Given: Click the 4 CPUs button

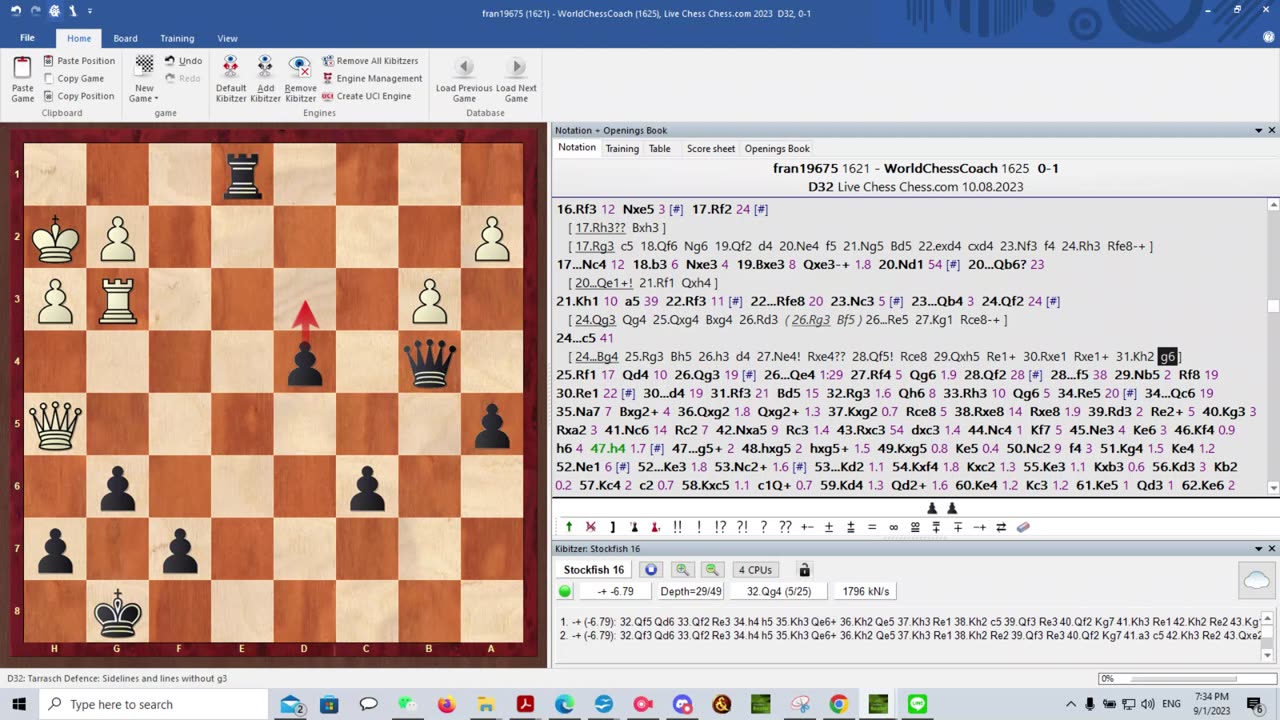Looking at the screenshot, I should (x=755, y=570).
